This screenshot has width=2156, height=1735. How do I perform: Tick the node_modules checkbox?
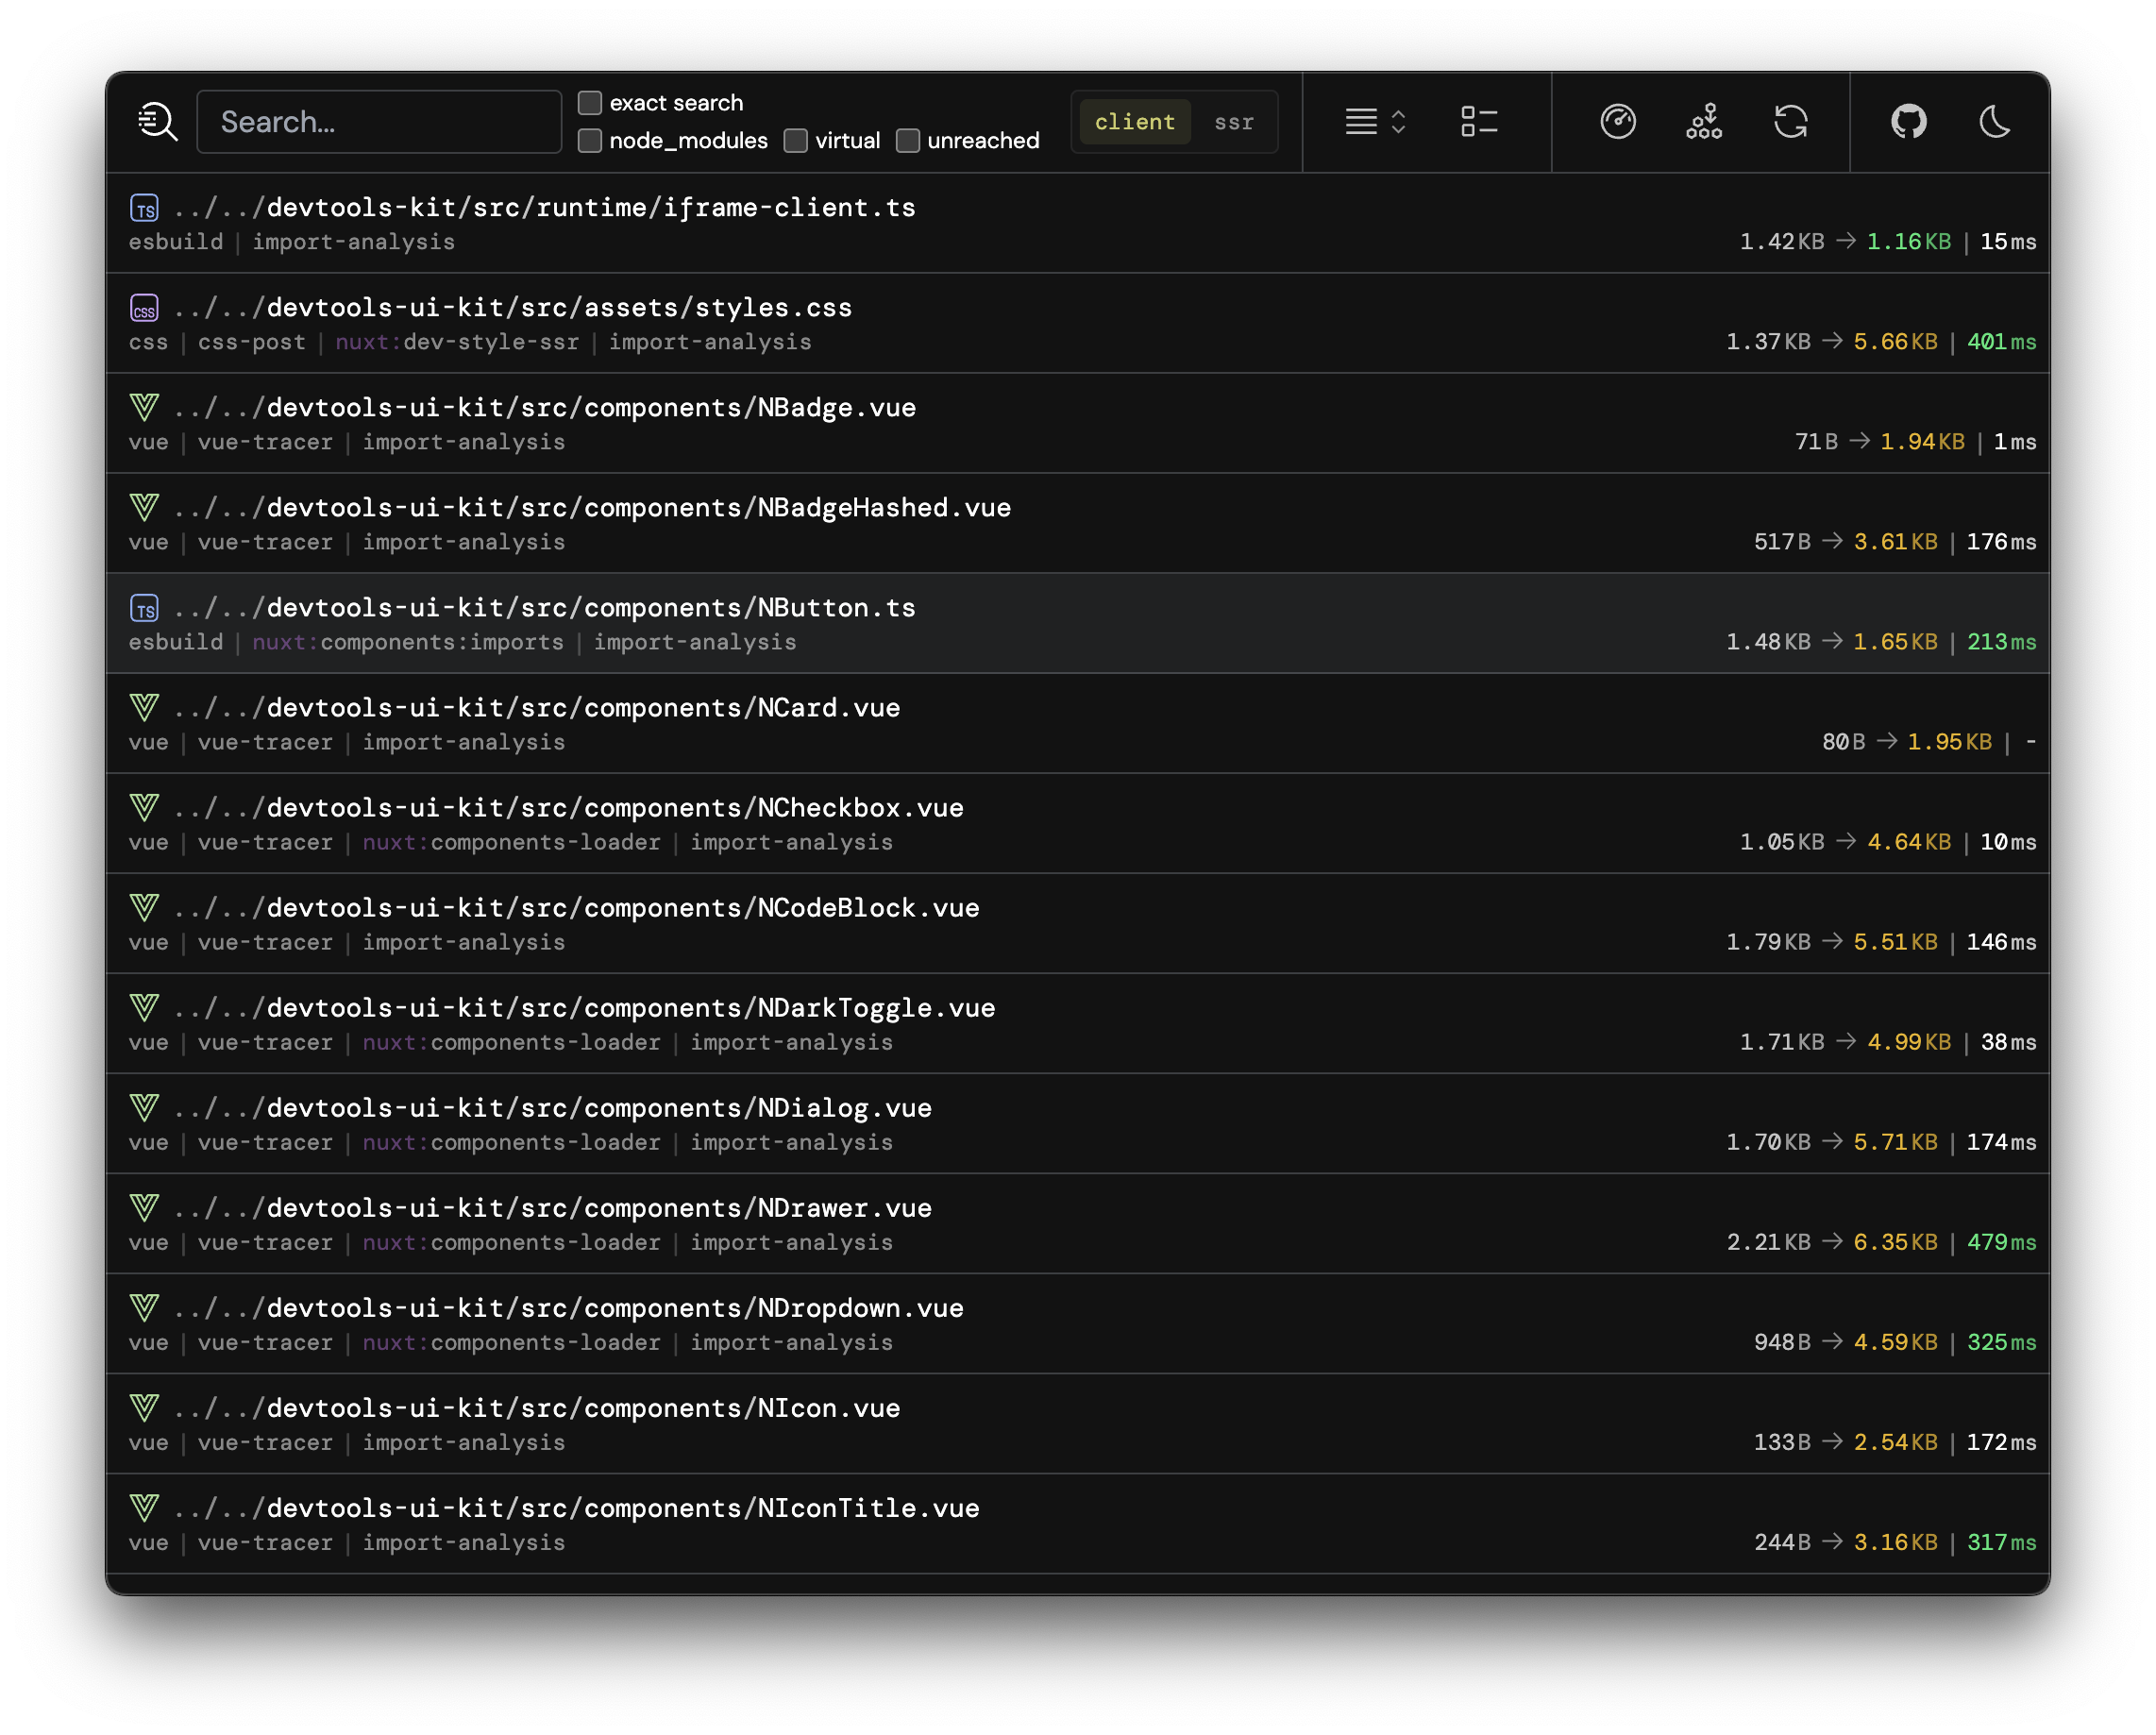[x=590, y=141]
